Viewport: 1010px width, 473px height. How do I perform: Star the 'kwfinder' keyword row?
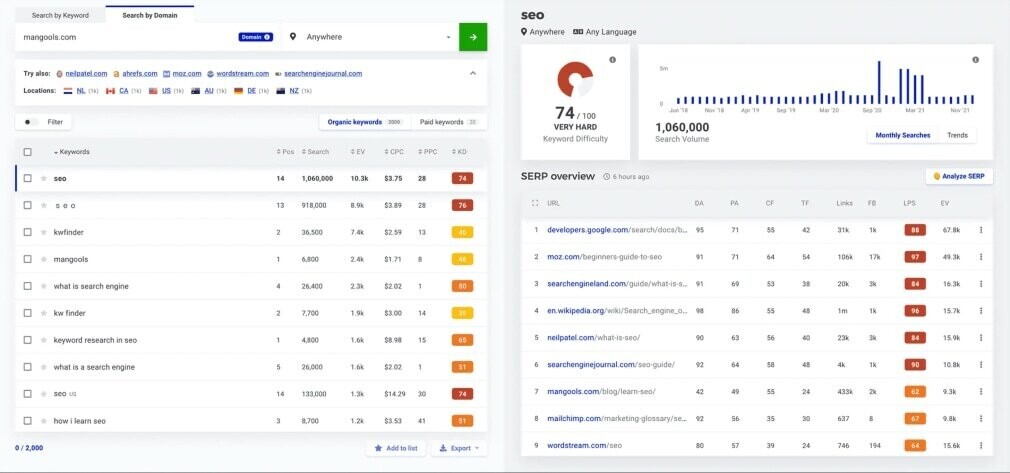44,232
